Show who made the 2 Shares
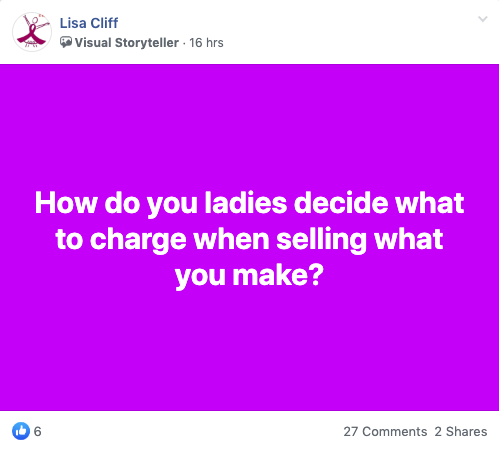 (461, 431)
